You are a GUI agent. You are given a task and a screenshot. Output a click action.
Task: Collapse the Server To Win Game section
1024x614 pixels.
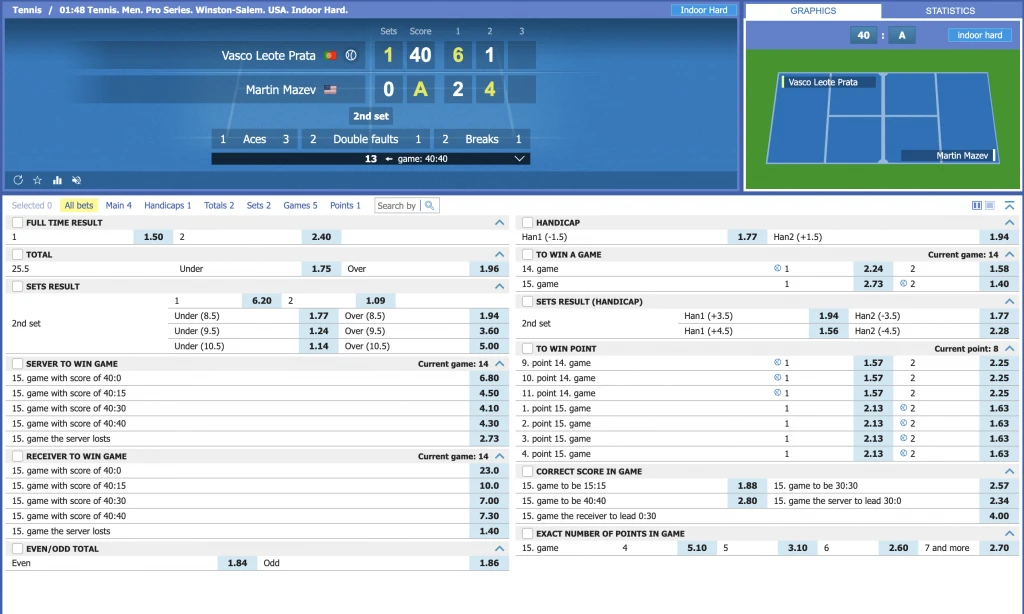coord(499,364)
